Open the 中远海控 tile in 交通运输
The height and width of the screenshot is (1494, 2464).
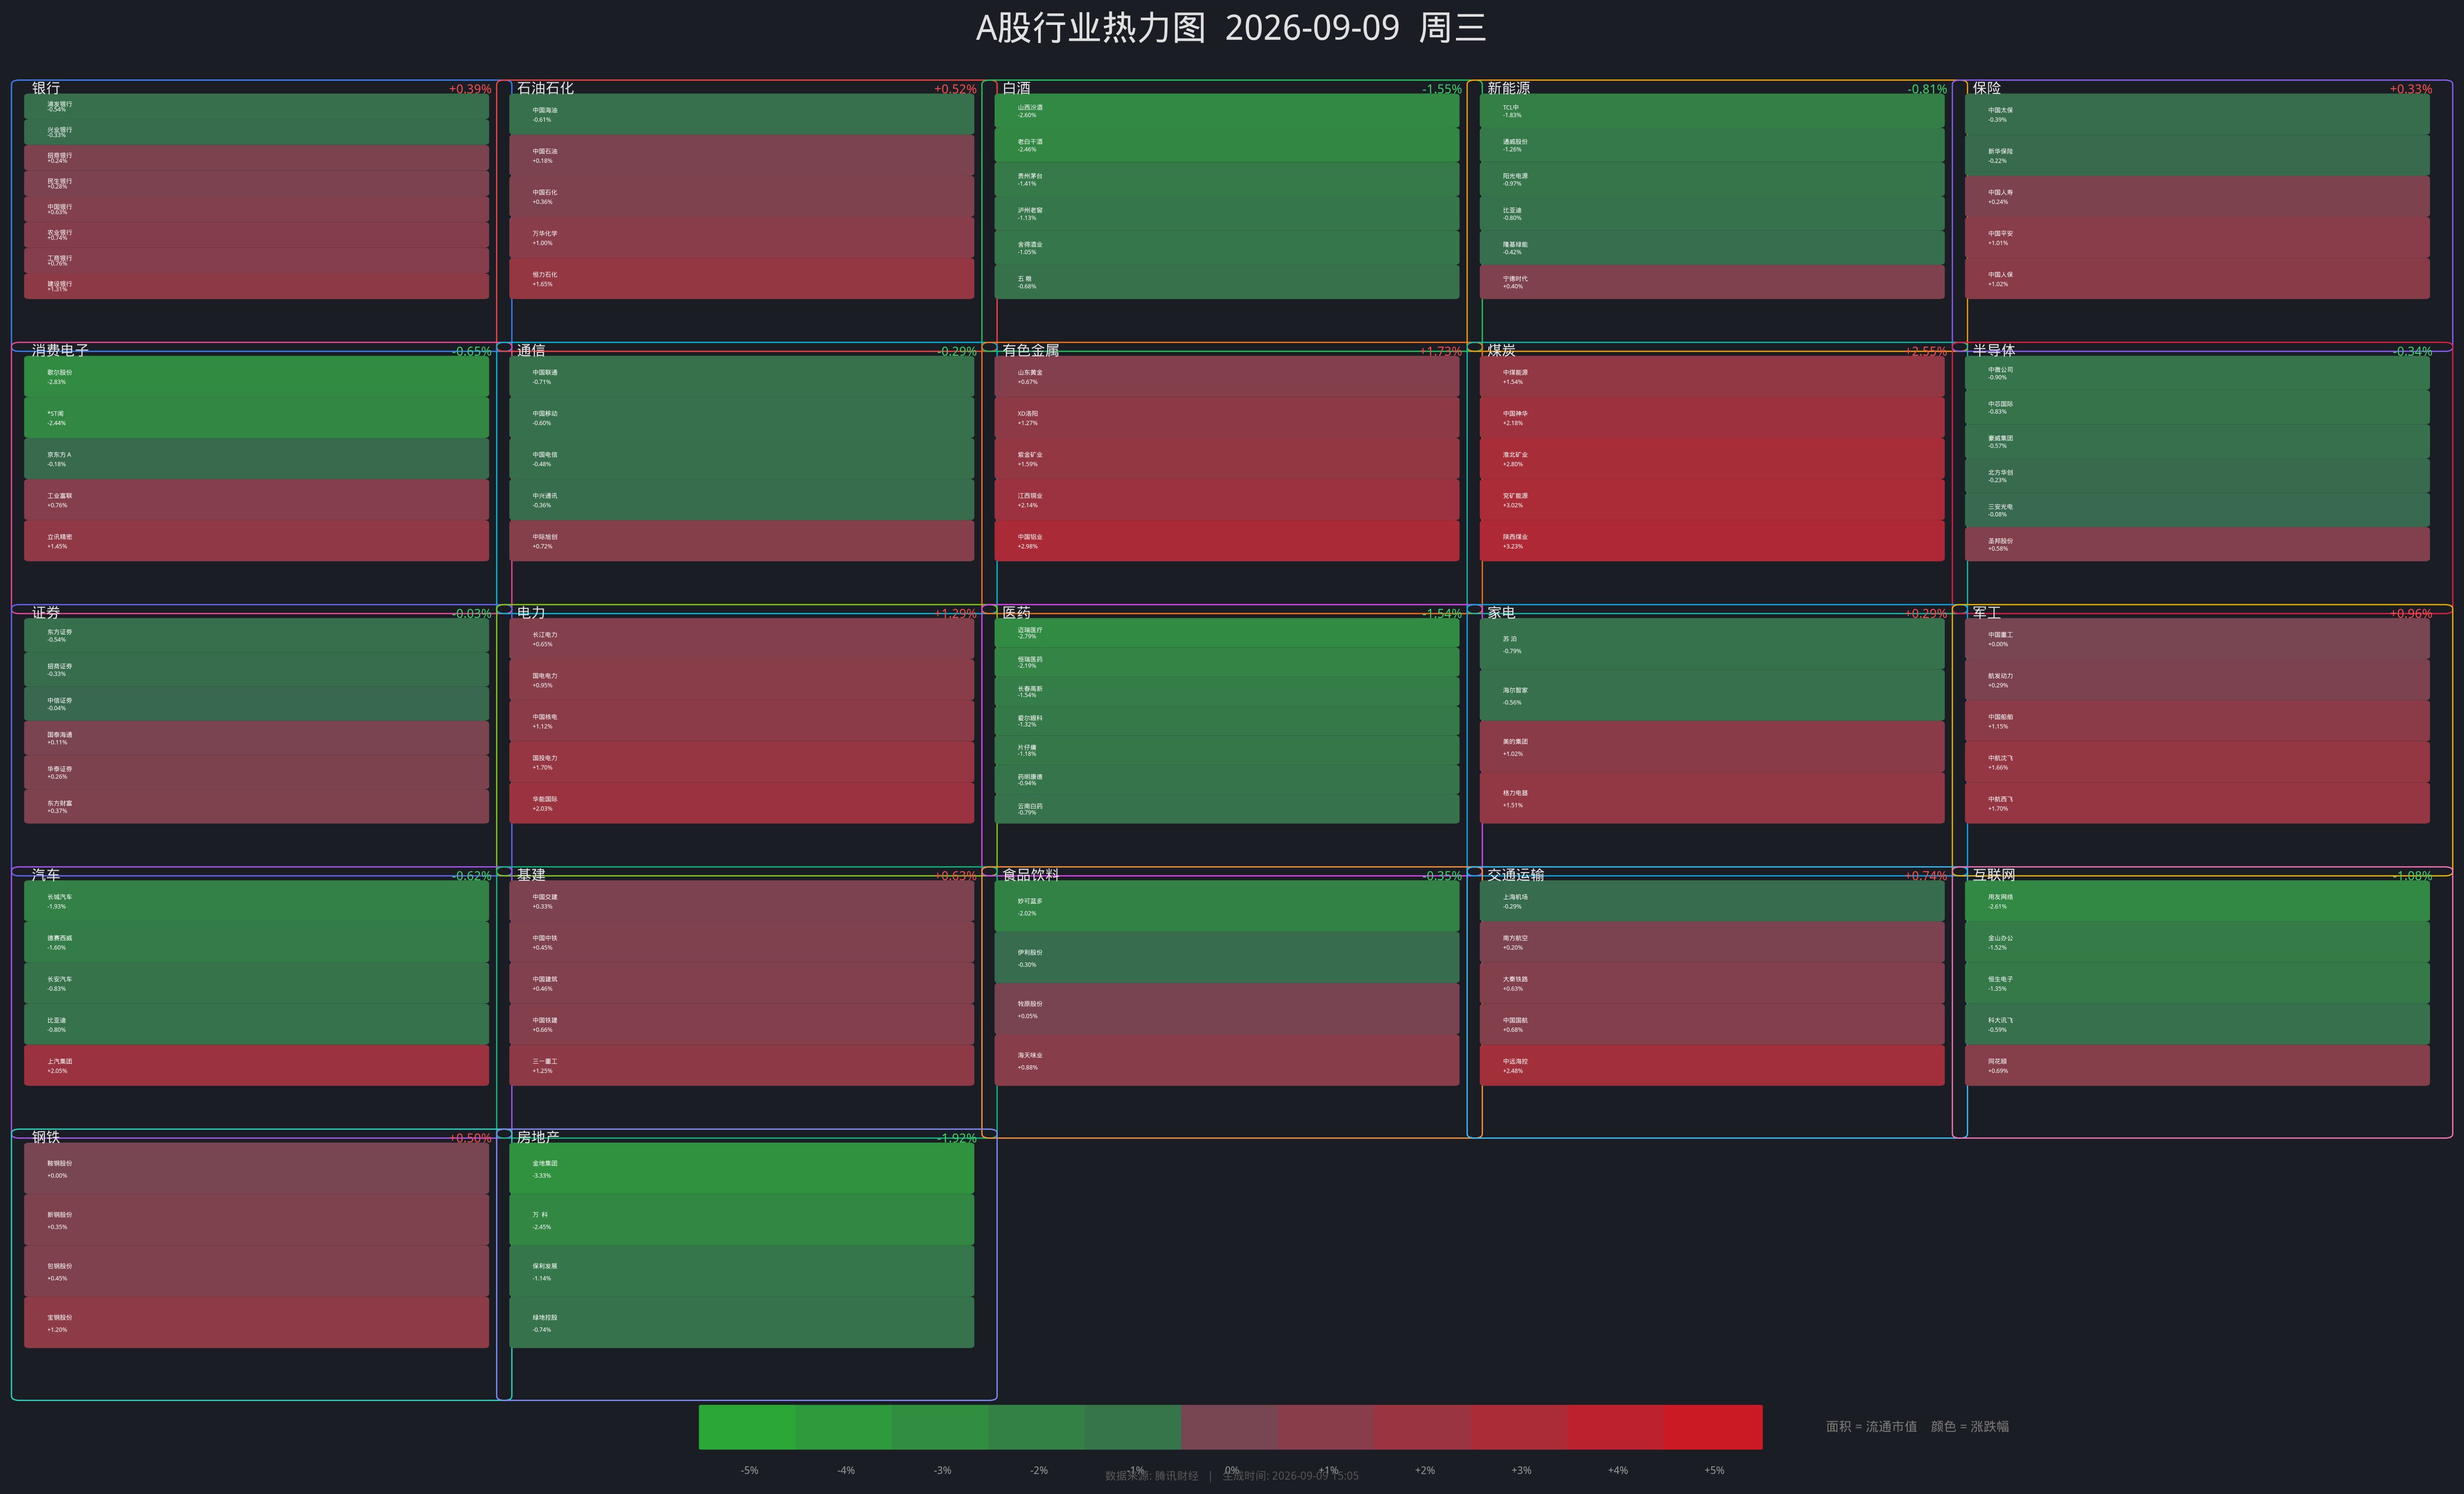pos(1711,1065)
